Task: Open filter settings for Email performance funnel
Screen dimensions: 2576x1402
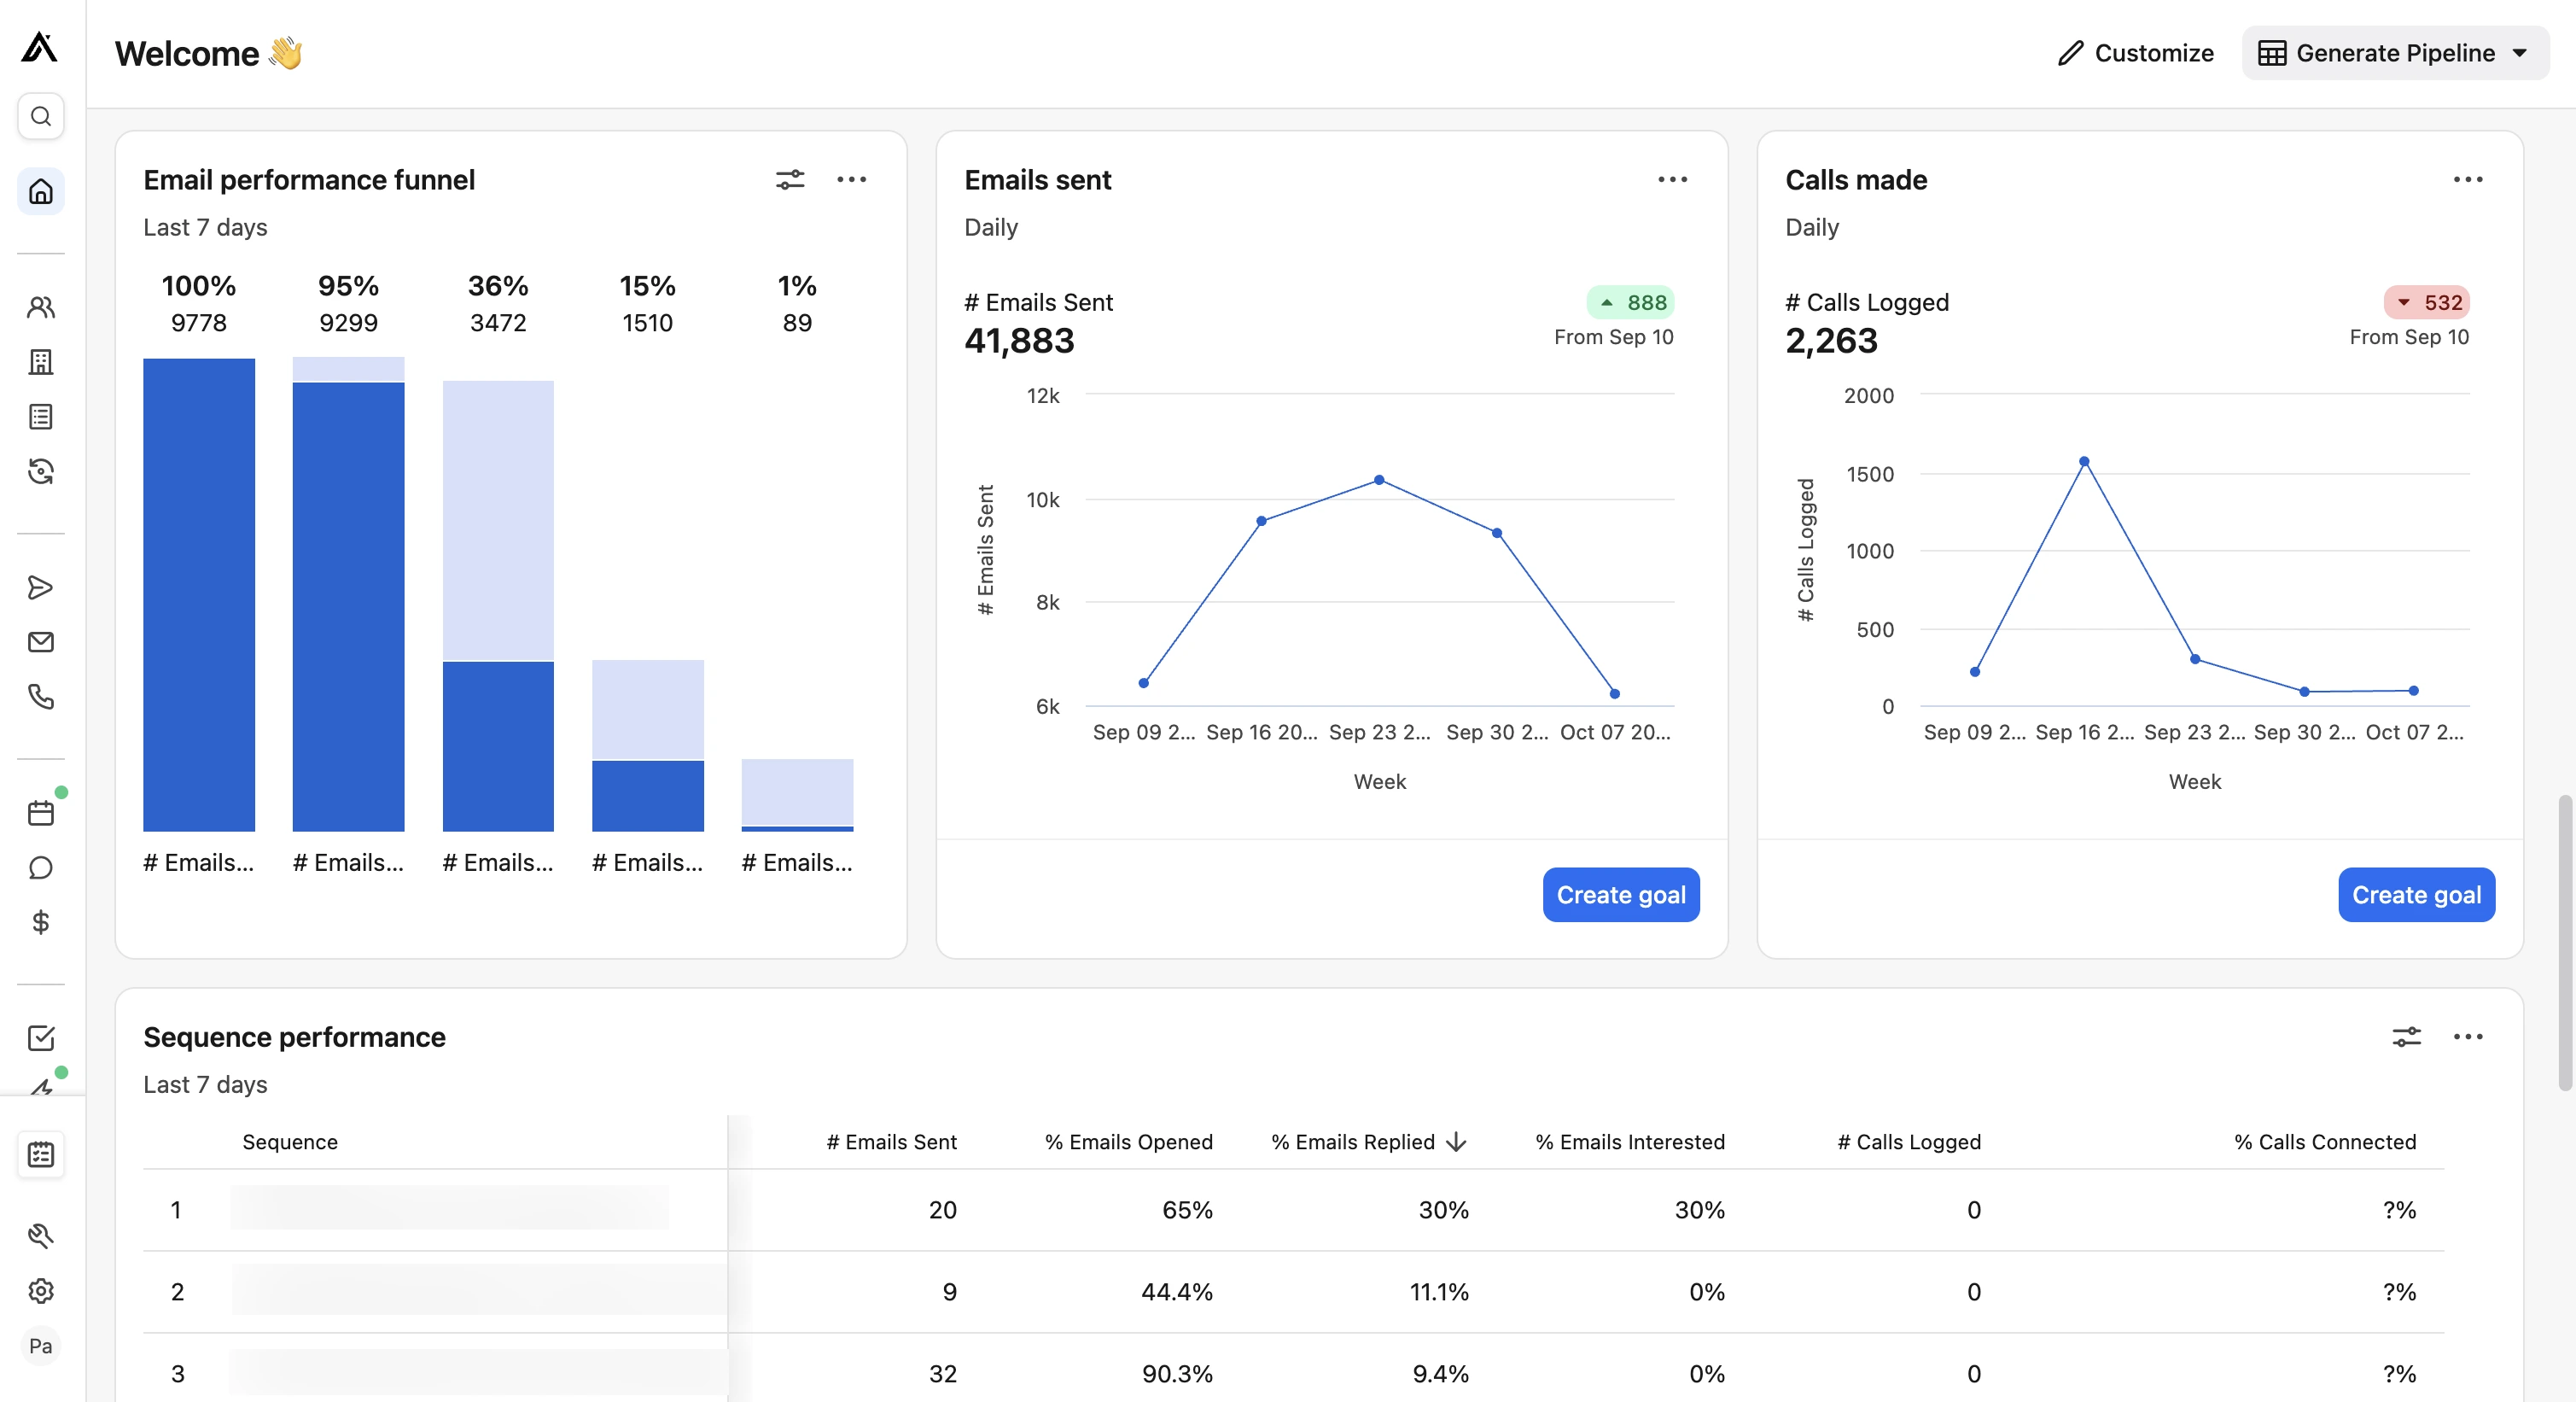Action: 790,180
